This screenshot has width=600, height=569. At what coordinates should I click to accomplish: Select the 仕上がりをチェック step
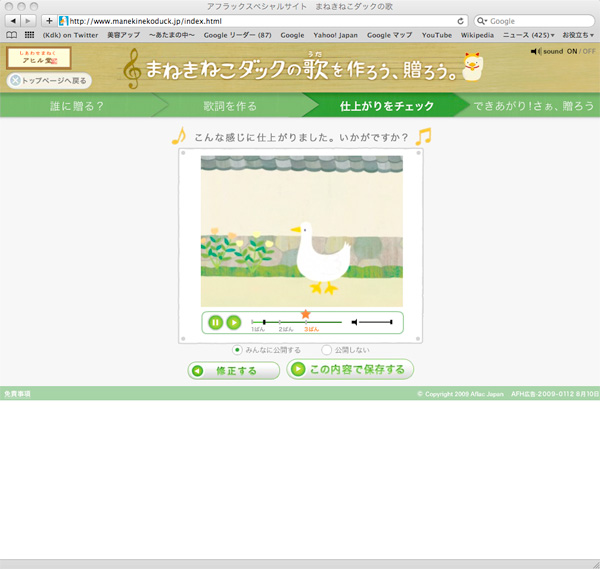[386, 106]
